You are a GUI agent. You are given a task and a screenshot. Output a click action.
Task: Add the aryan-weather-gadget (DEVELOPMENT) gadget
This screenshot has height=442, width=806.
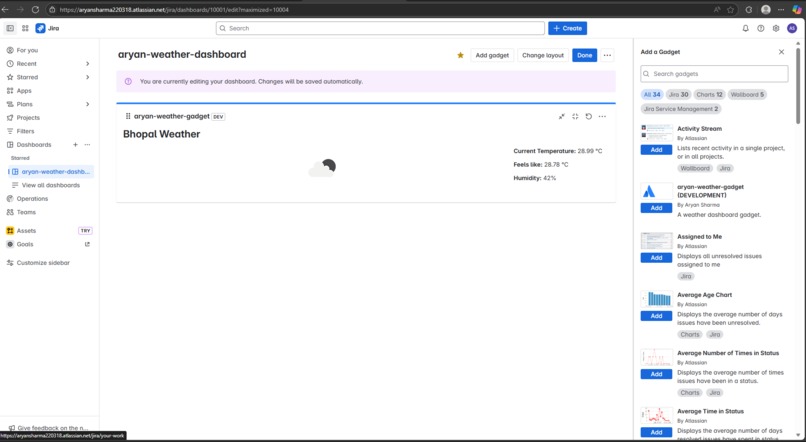tap(656, 208)
